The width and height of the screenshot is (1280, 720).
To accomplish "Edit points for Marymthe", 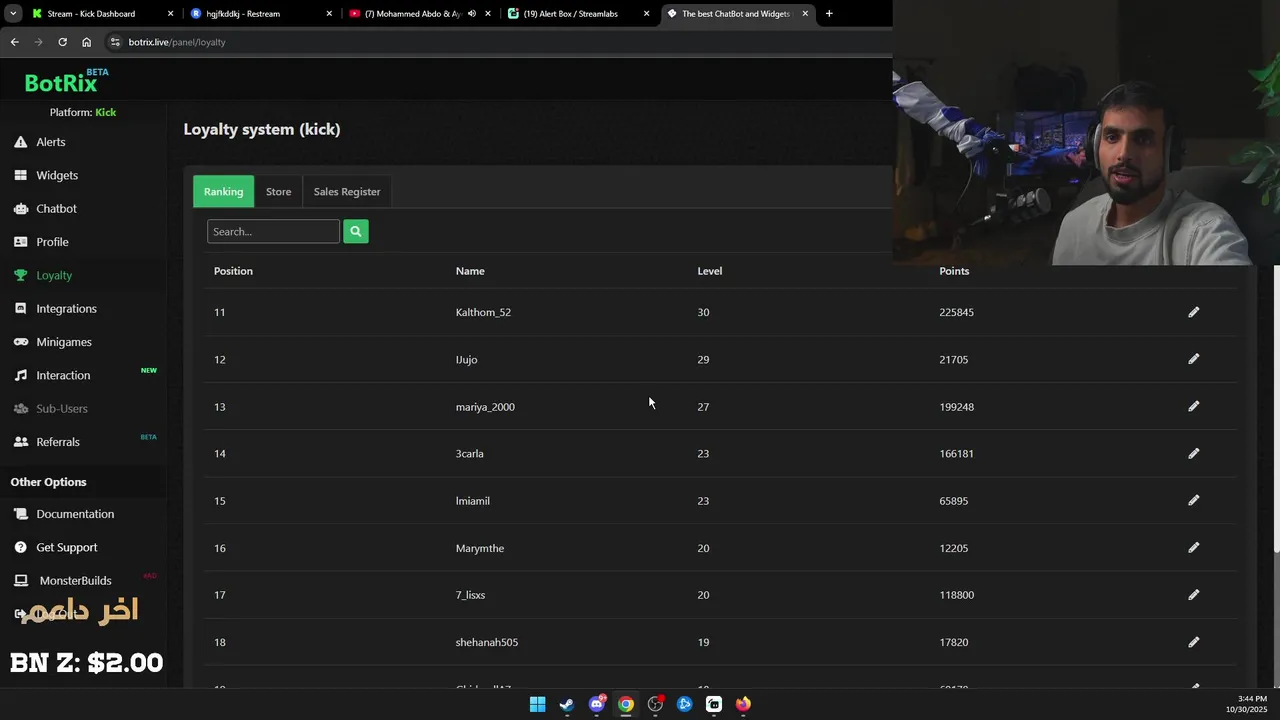I will pyautogui.click(x=1193, y=547).
